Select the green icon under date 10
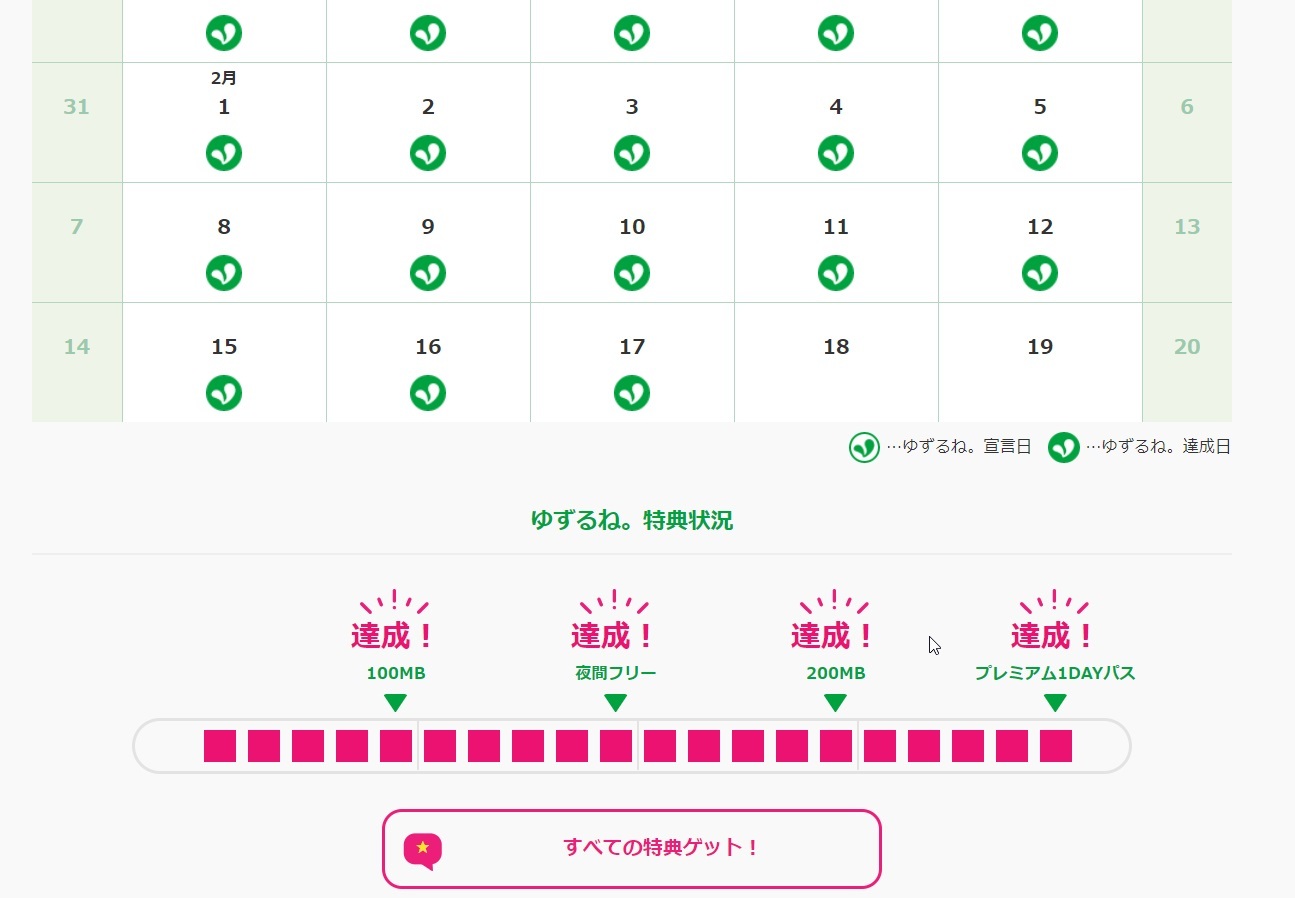The height and width of the screenshot is (898, 1295). click(632, 273)
